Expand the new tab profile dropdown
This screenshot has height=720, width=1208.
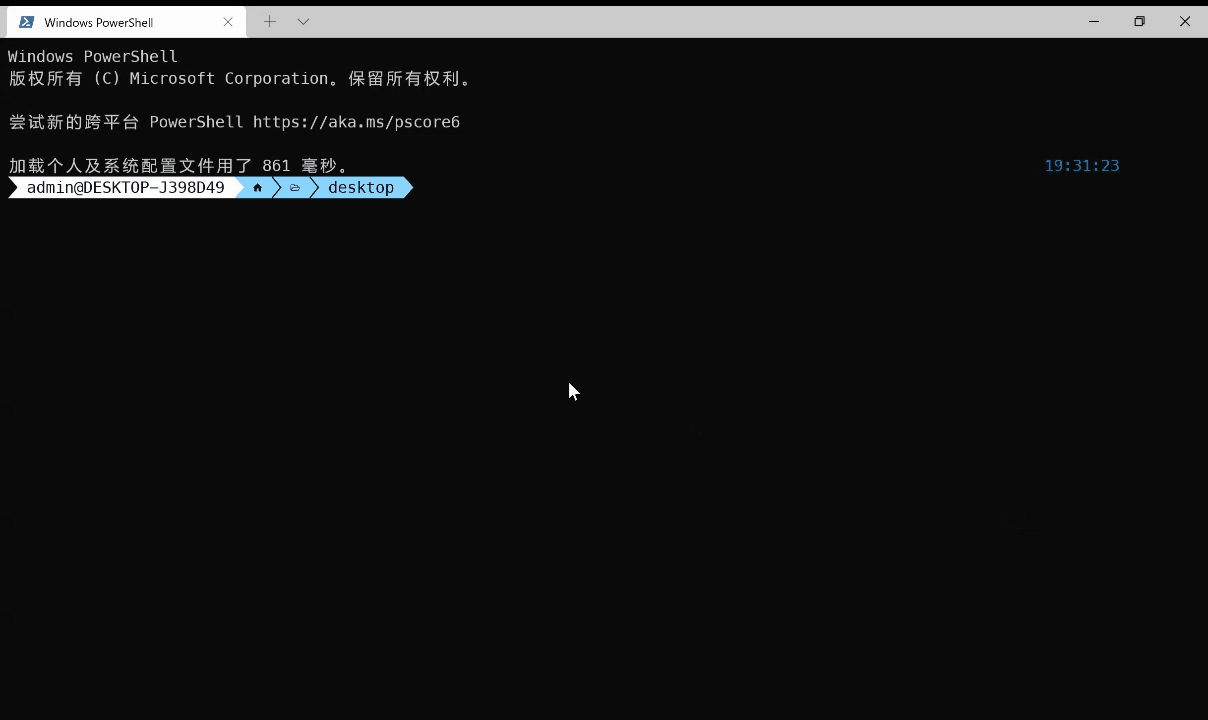click(x=303, y=22)
